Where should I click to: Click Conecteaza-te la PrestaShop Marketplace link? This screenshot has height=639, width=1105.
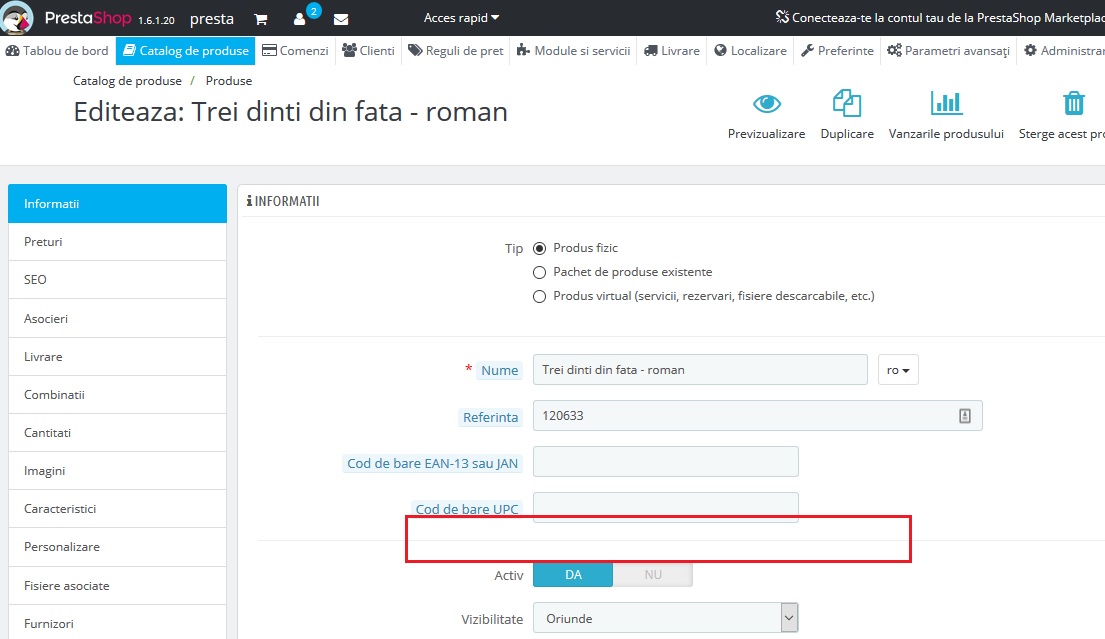[x=939, y=18]
